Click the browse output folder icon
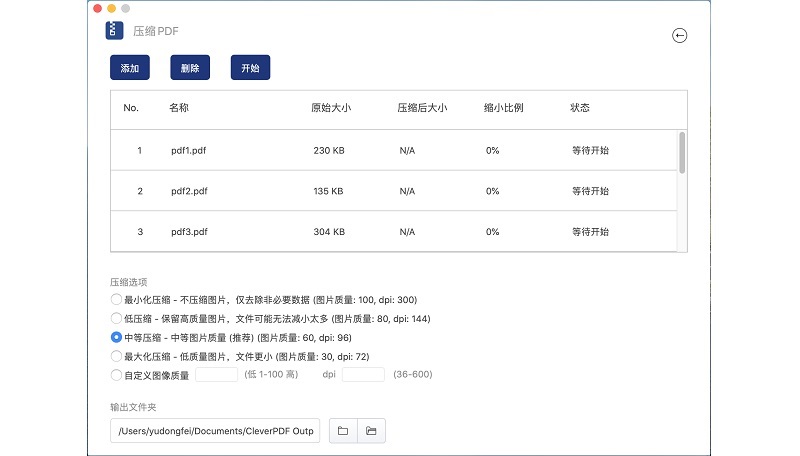This screenshot has height=456, width=800. pyautogui.click(x=343, y=431)
